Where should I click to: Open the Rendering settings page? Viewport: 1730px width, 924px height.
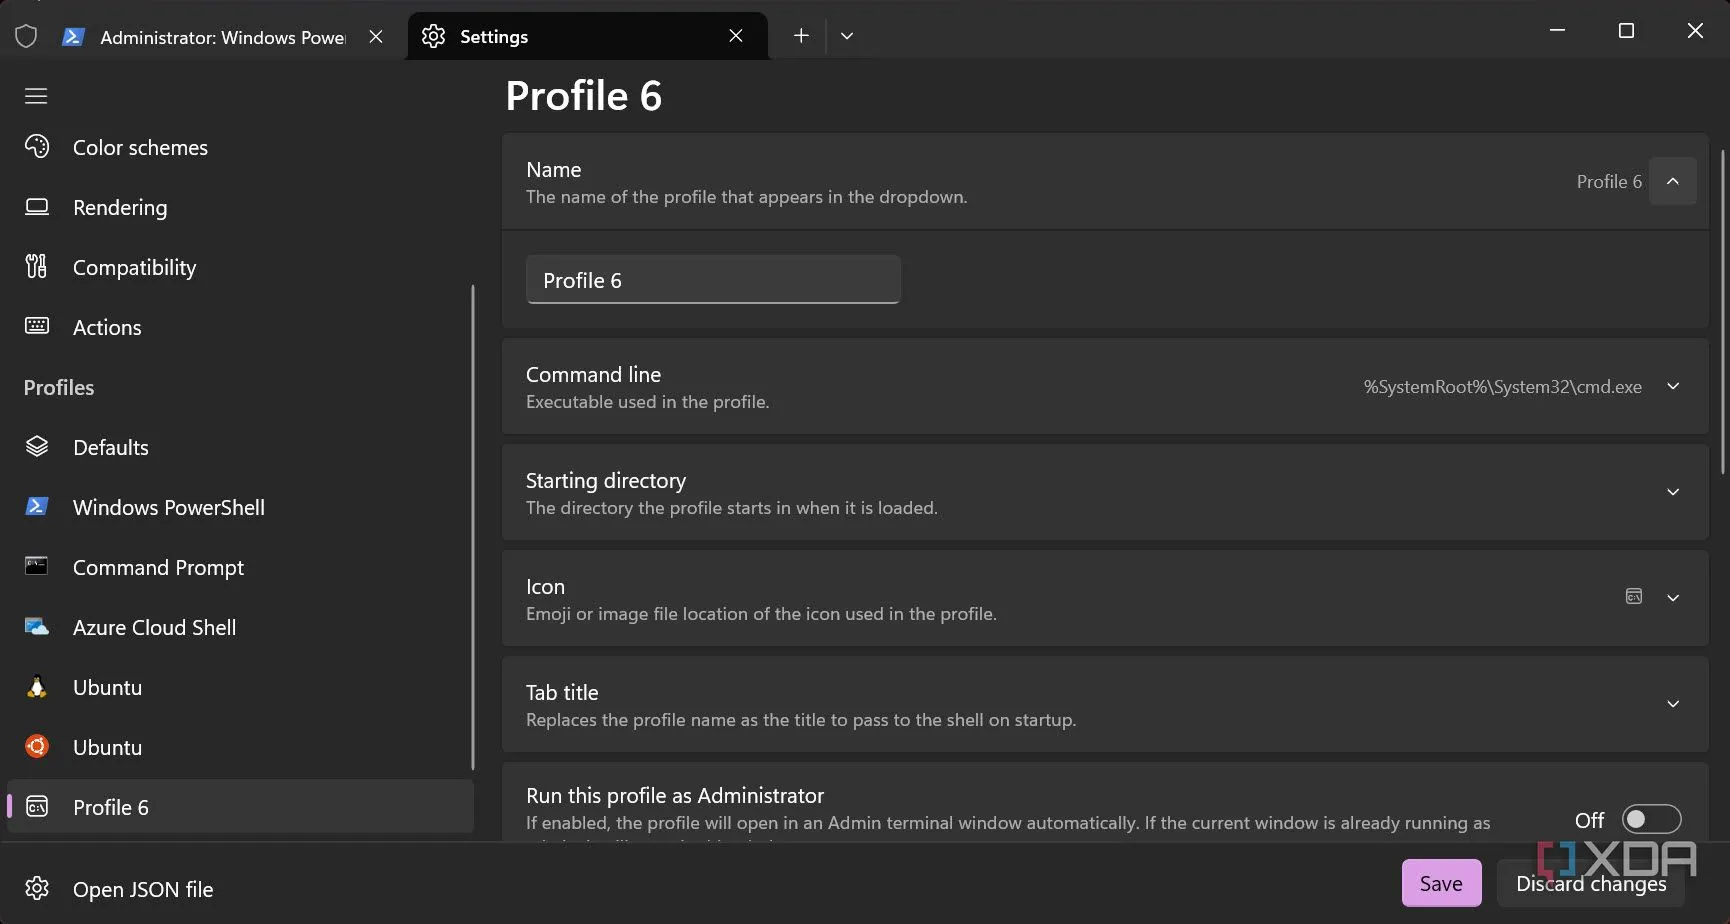[x=120, y=208]
